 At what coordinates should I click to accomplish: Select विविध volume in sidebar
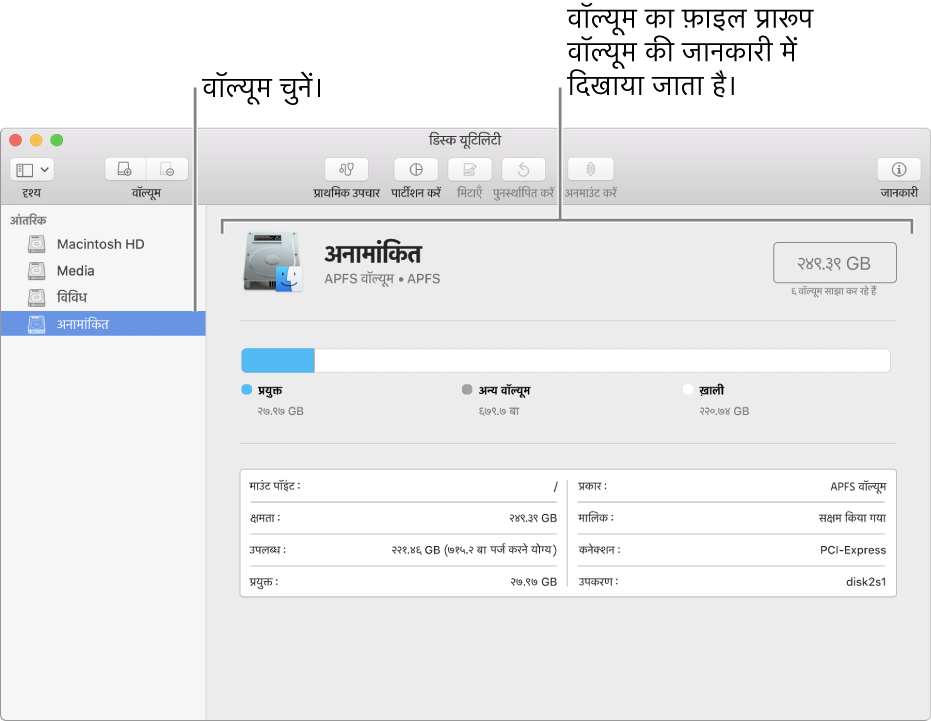point(103,297)
